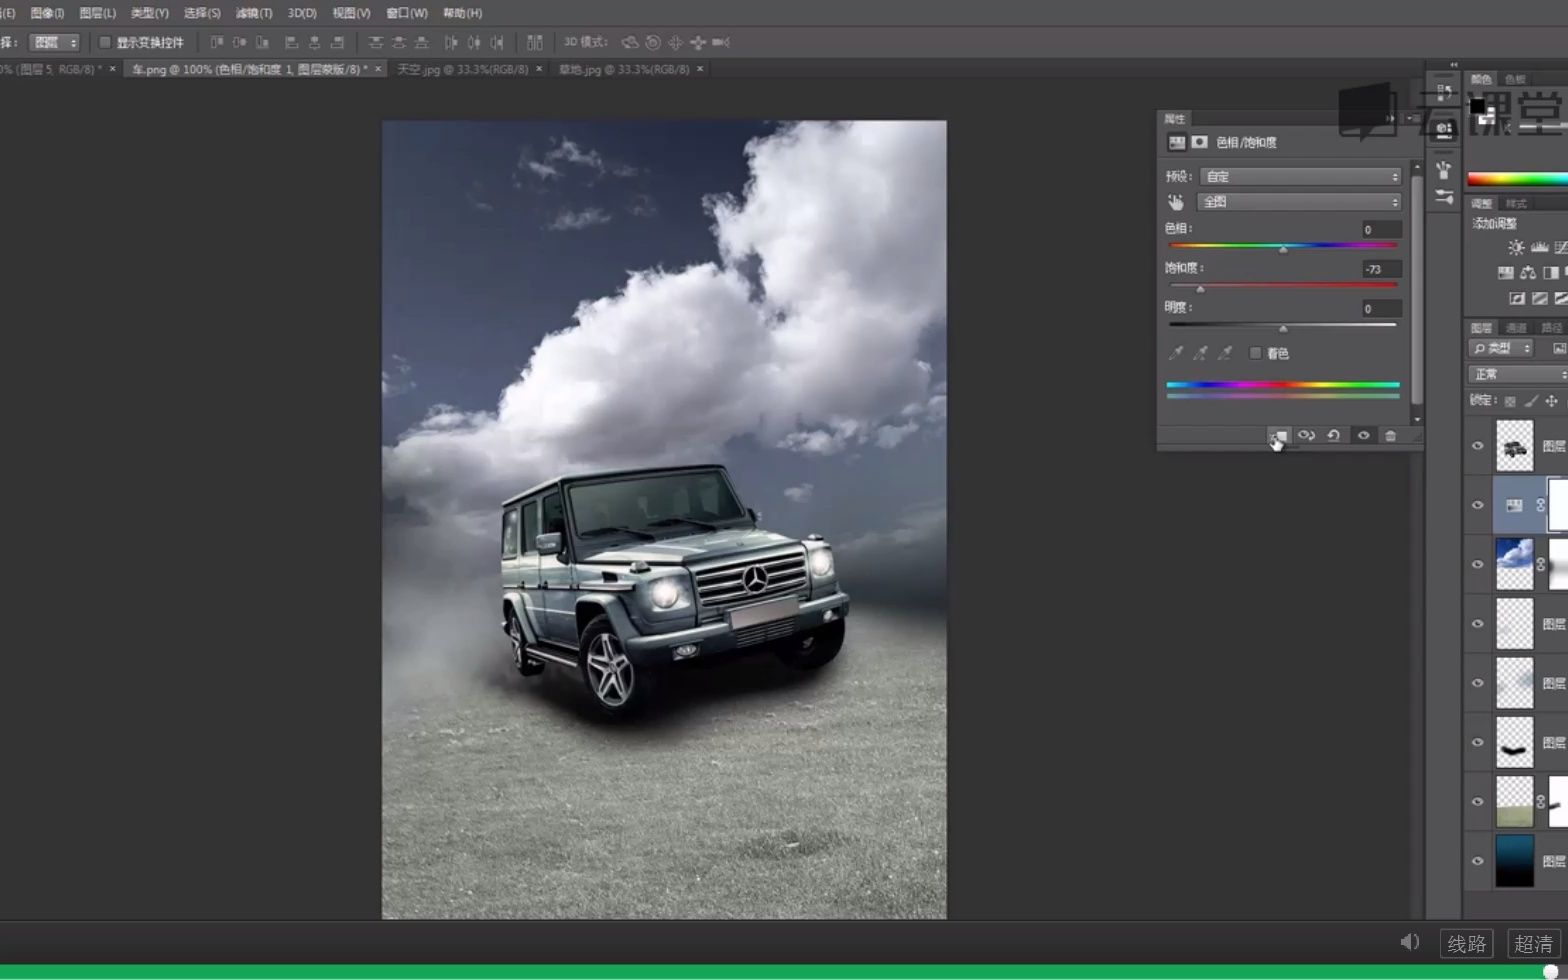The image size is (1568, 980).
Task: Open the auto-select 图层 dropdown in options bar
Action: point(54,43)
